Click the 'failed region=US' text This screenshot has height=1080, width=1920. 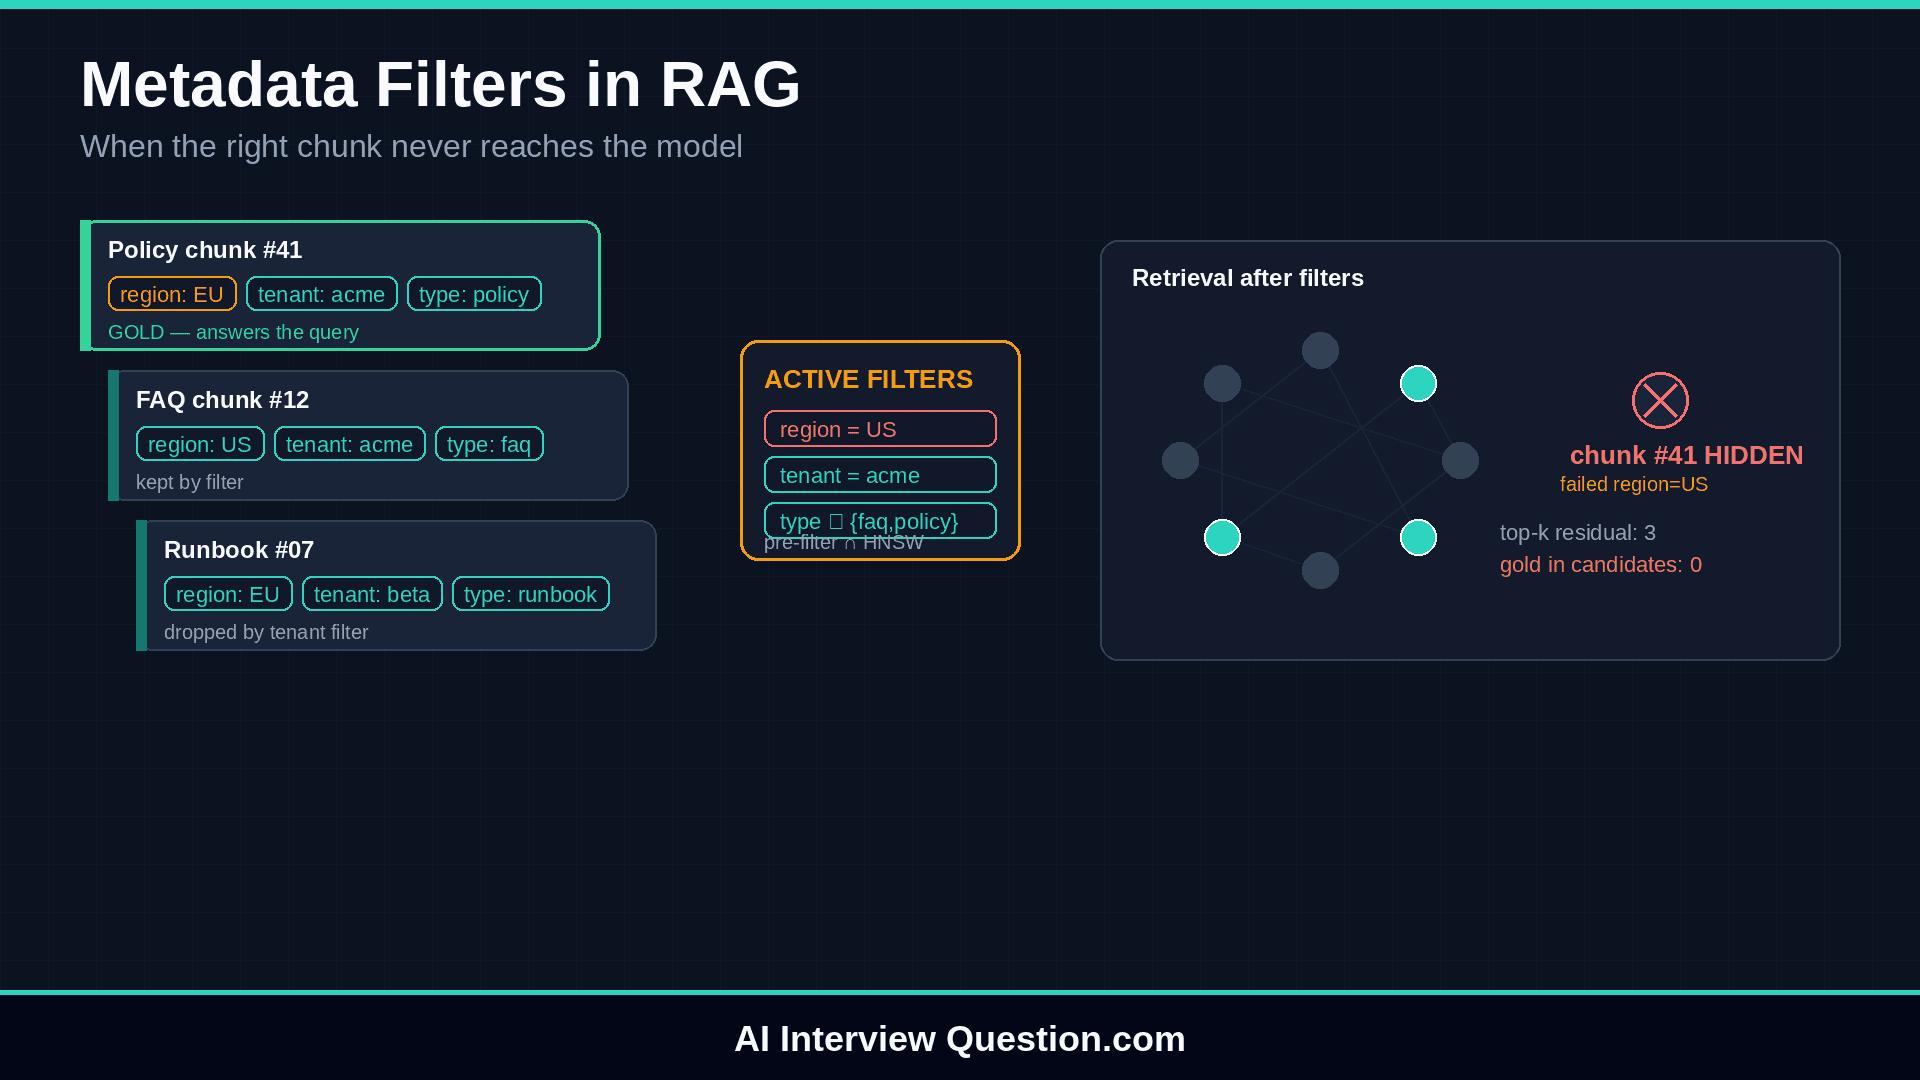click(x=1634, y=484)
